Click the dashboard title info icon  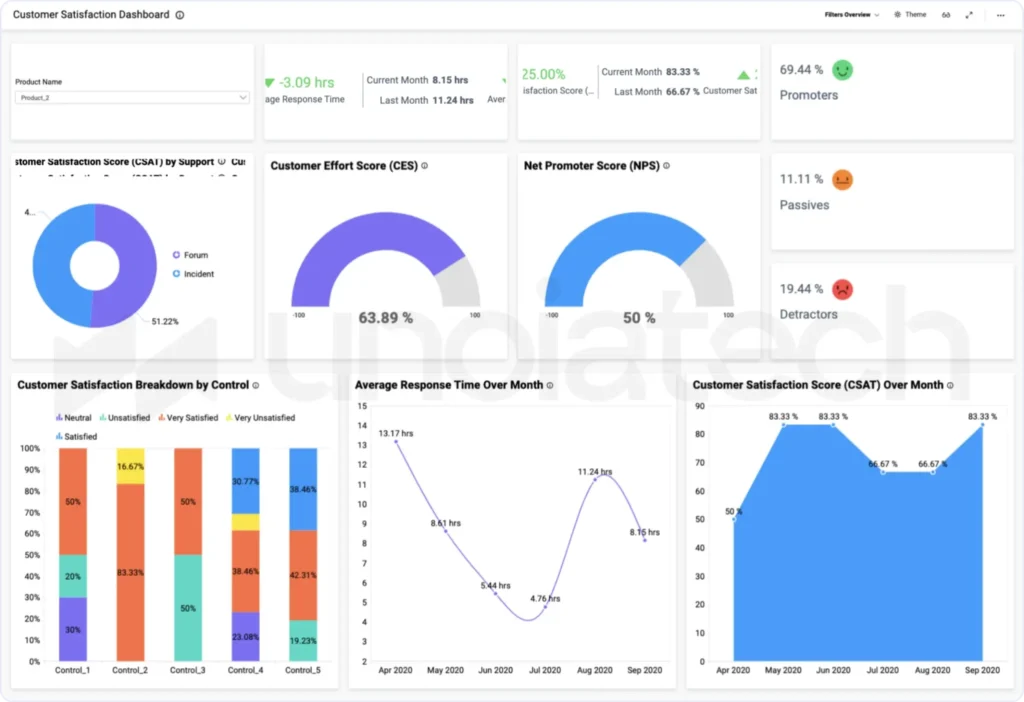point(180,15)
